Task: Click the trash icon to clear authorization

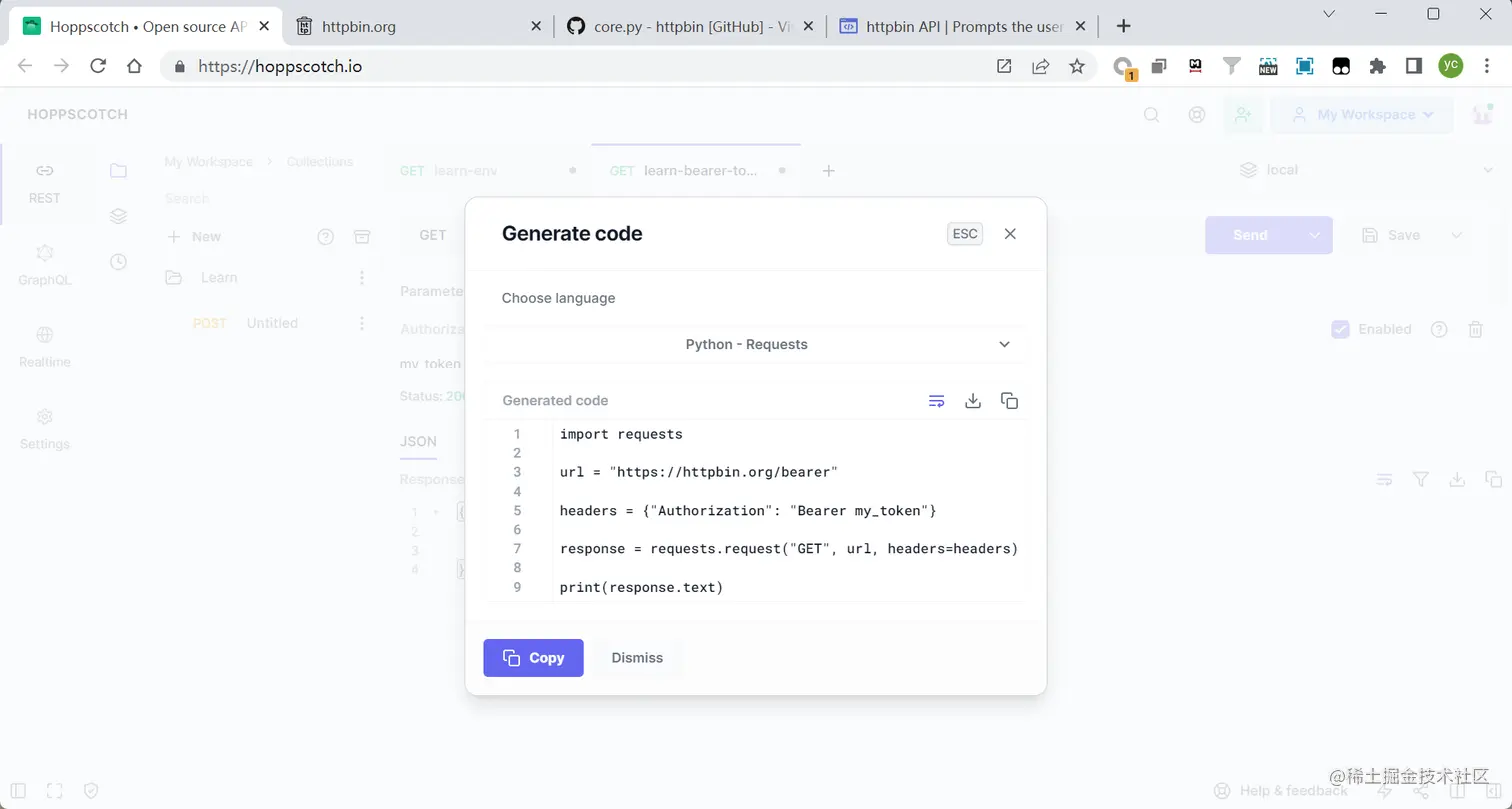Action: point(1475,329)
